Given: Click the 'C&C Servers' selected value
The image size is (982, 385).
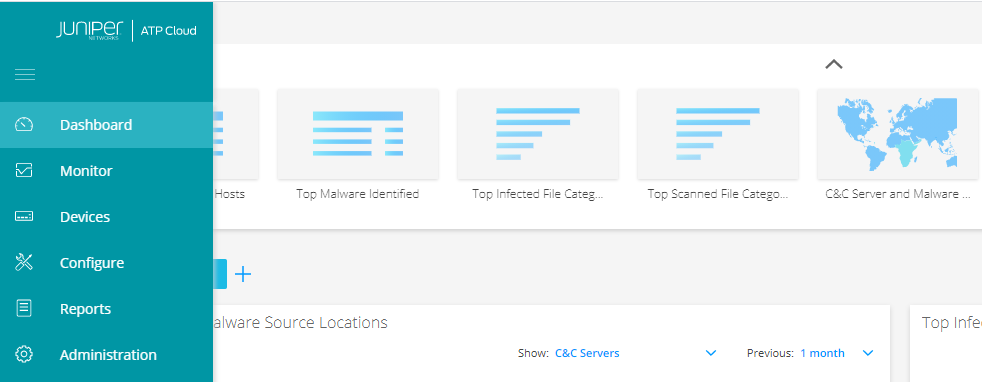Looking at the screenshot, I should (x=587, y=353).
